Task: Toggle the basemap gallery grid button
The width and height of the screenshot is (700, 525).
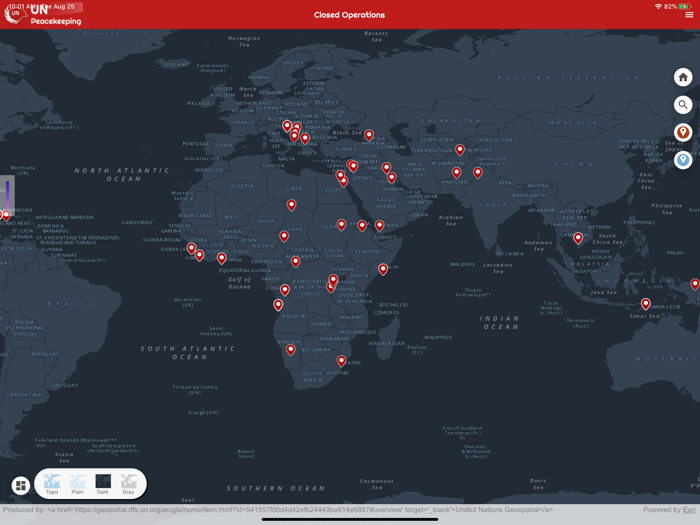Action: point(21,485)
